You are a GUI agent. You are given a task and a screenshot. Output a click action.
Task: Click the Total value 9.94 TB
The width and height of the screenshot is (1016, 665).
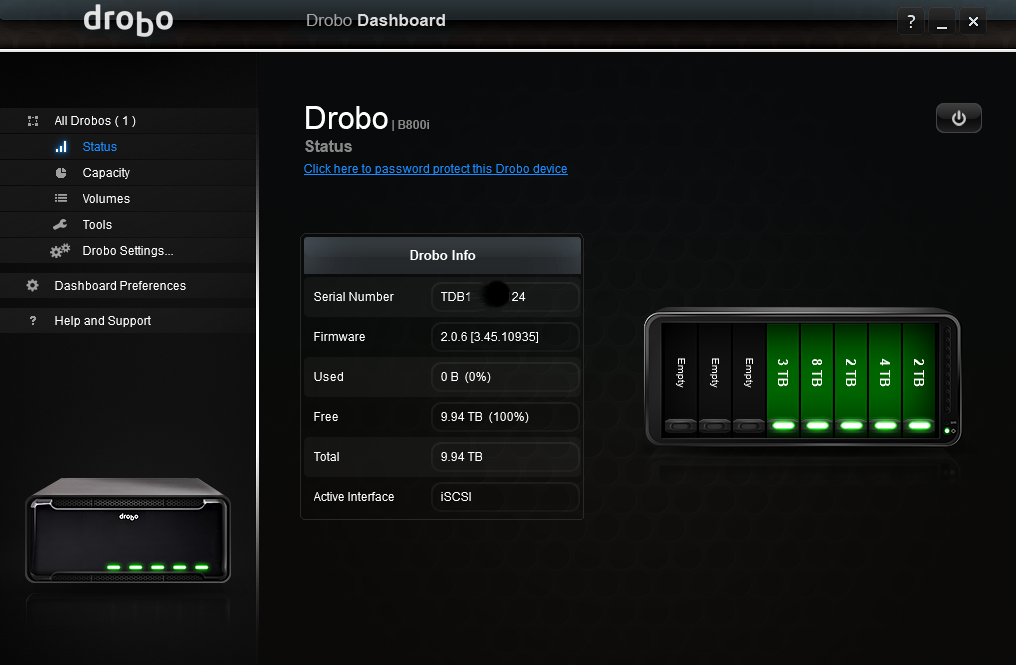pos(461,457)
